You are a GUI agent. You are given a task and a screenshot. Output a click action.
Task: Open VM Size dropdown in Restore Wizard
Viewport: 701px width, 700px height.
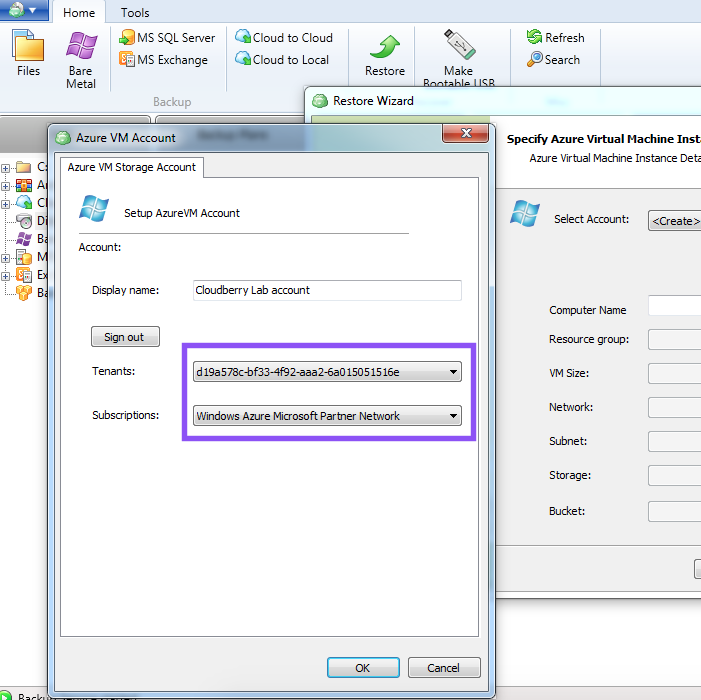click(x=674, y=374)
